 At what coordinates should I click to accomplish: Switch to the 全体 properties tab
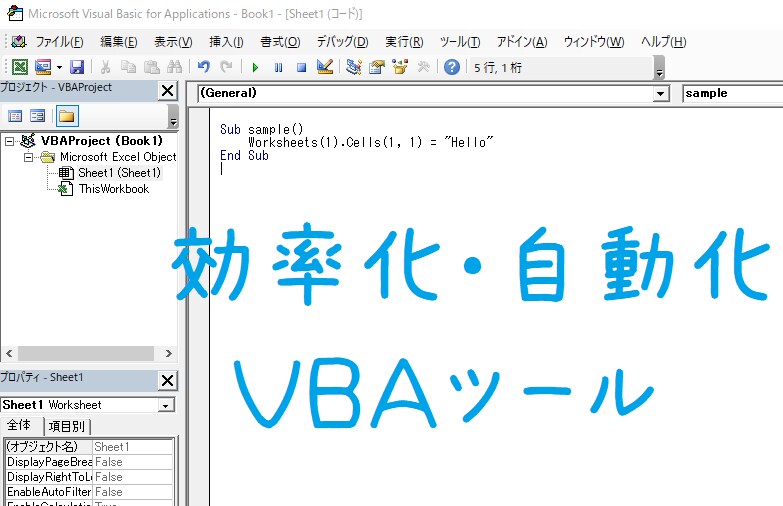[x=18, y=426]
